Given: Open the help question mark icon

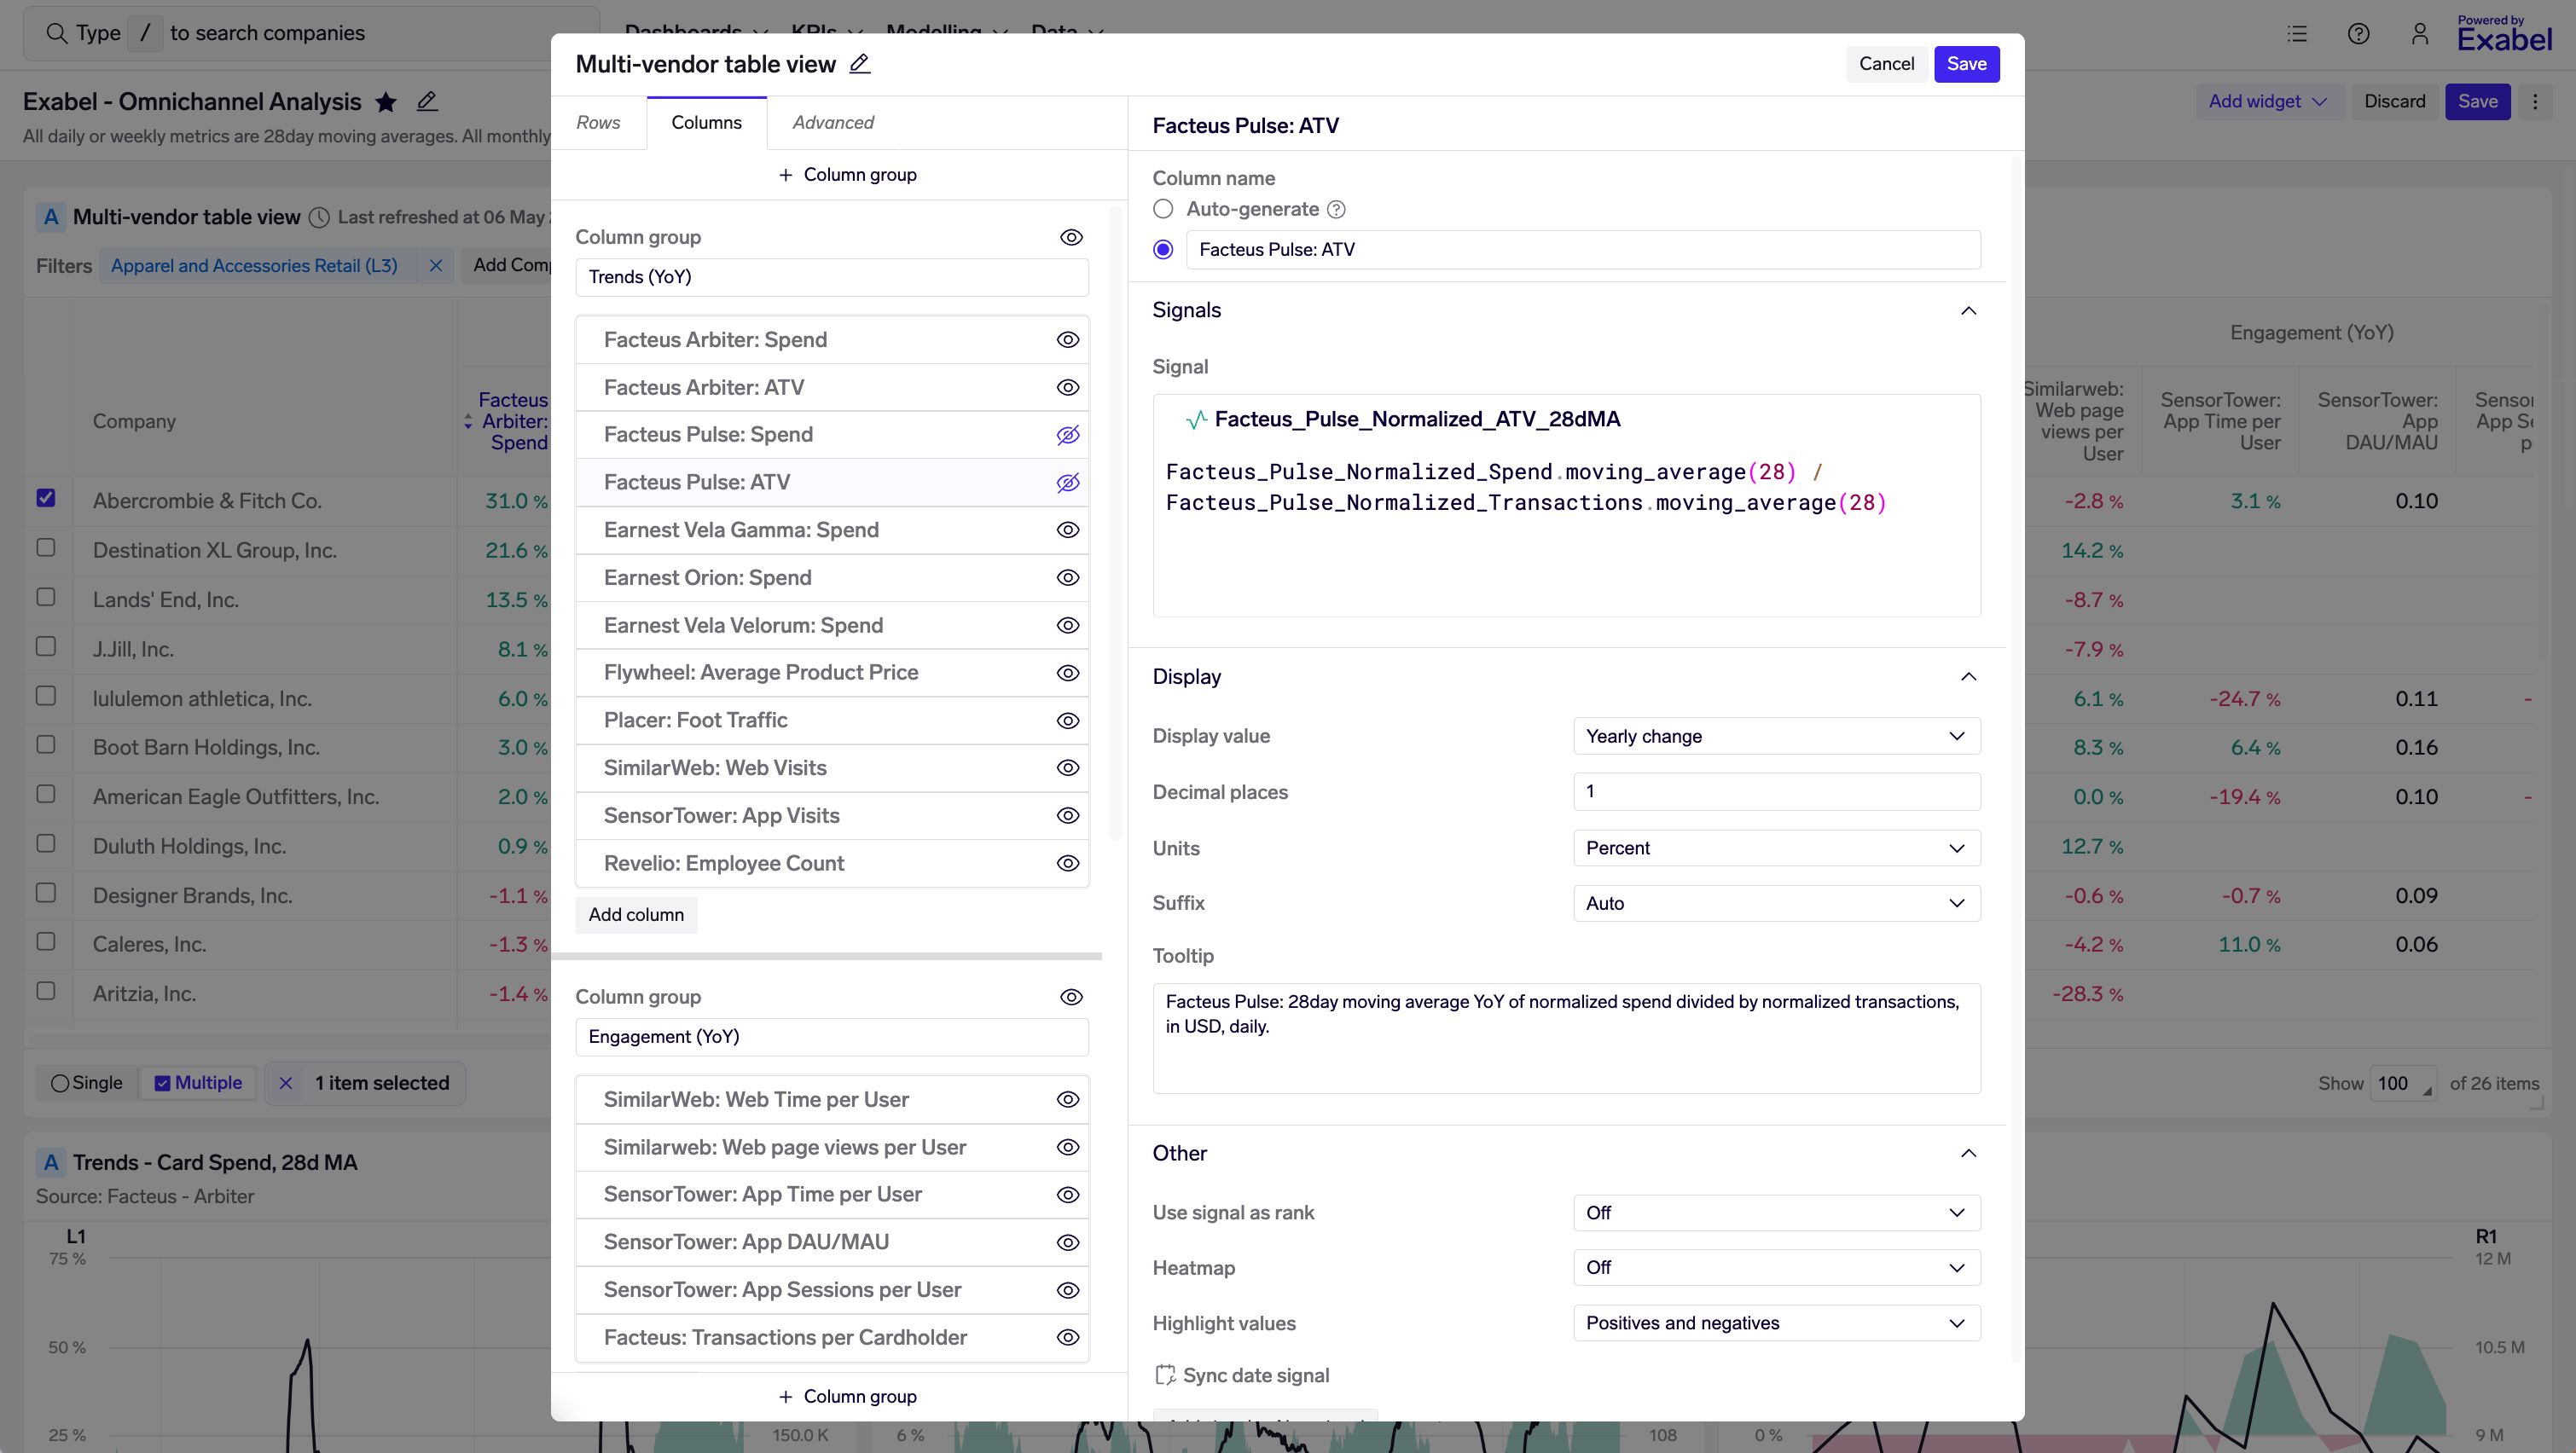Looking at the screenshot, I should [2358, 34].
